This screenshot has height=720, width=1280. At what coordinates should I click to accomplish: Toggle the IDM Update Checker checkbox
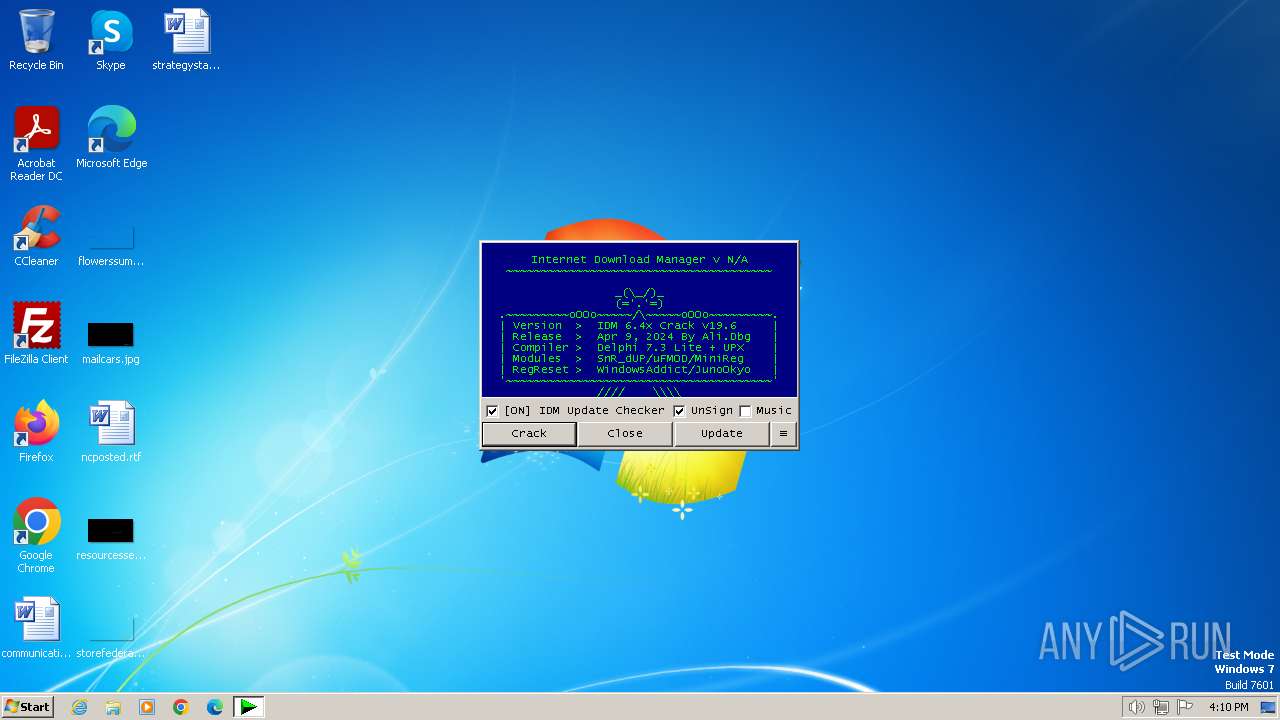492,410
